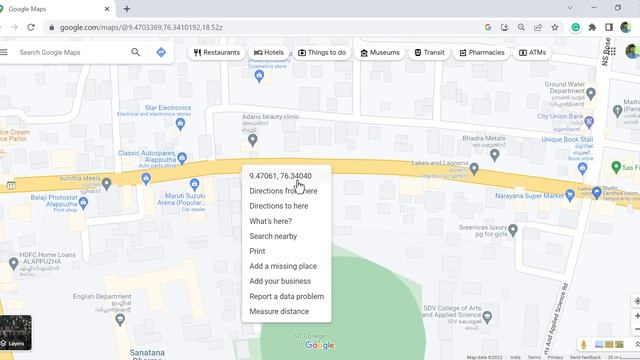Open the zoom magnifier icon in address bar
This screenshot has height=360, width=640.
521,27
